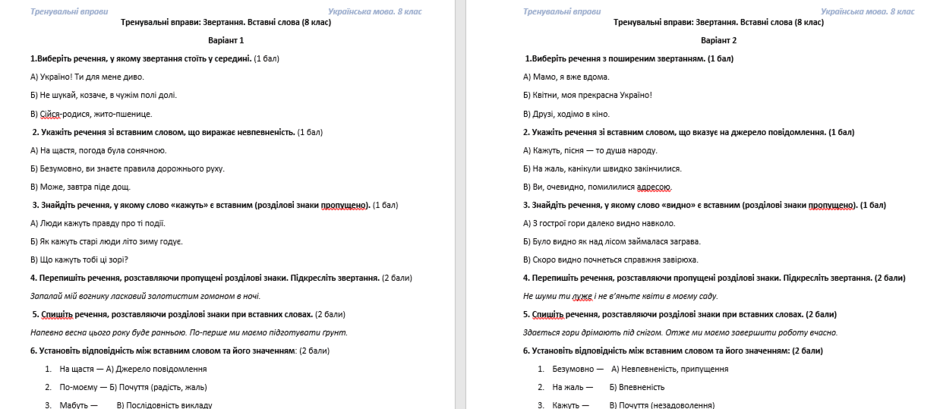Click the line 'В) Друзі, ходімо в кіно.'

[x=566, y=114]
